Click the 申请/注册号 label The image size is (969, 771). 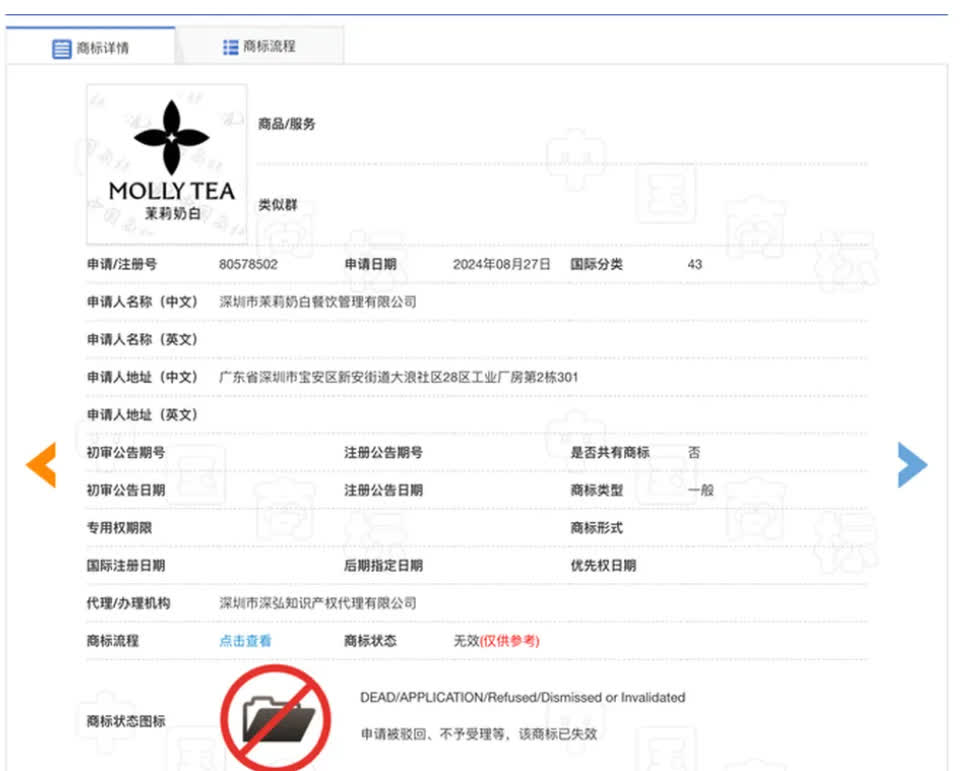[122, 264]
